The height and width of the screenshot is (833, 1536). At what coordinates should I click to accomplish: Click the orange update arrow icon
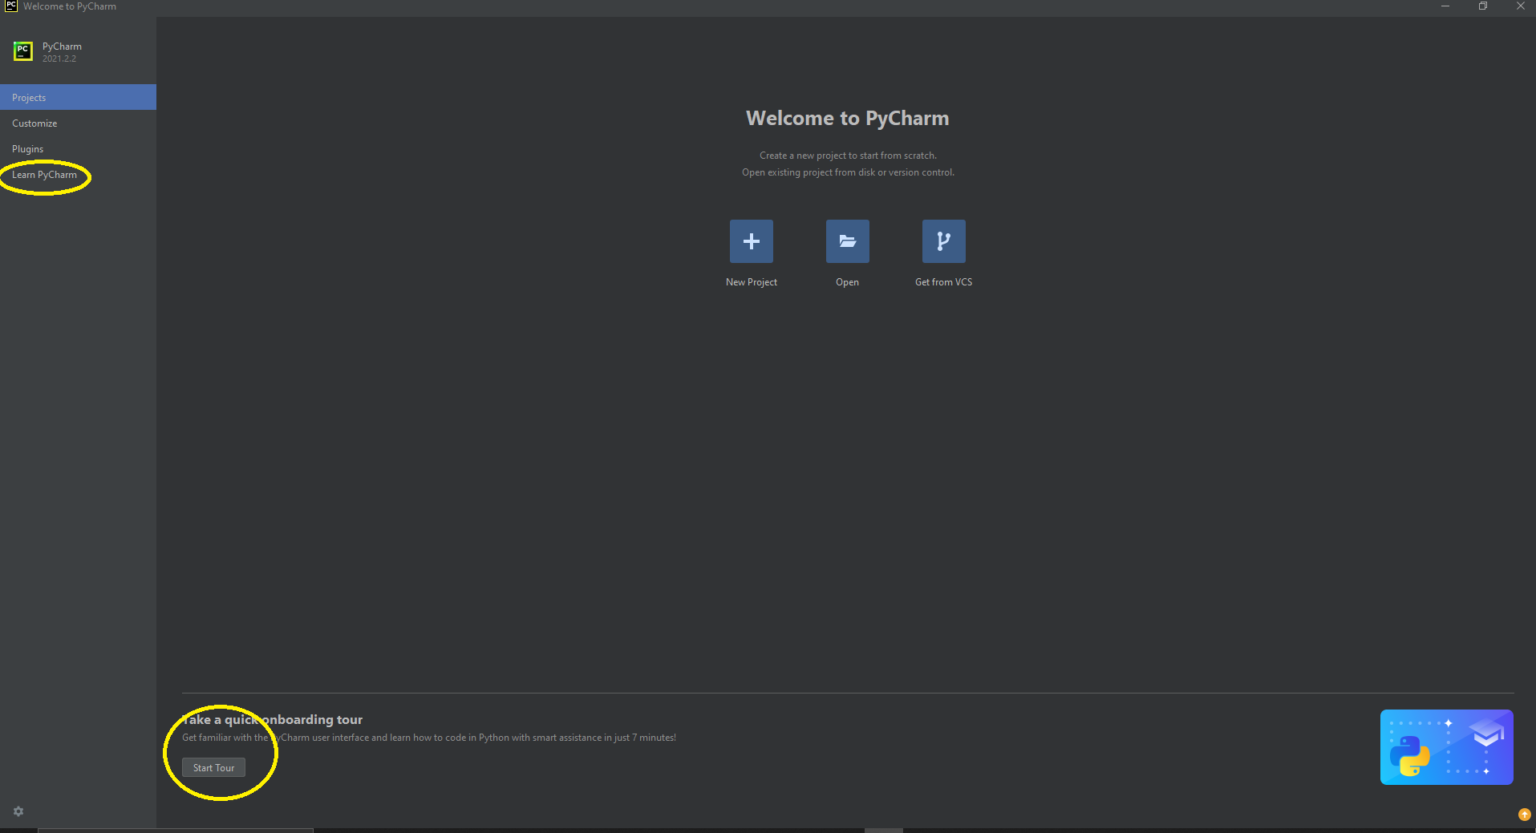(x=1524, y=815)
